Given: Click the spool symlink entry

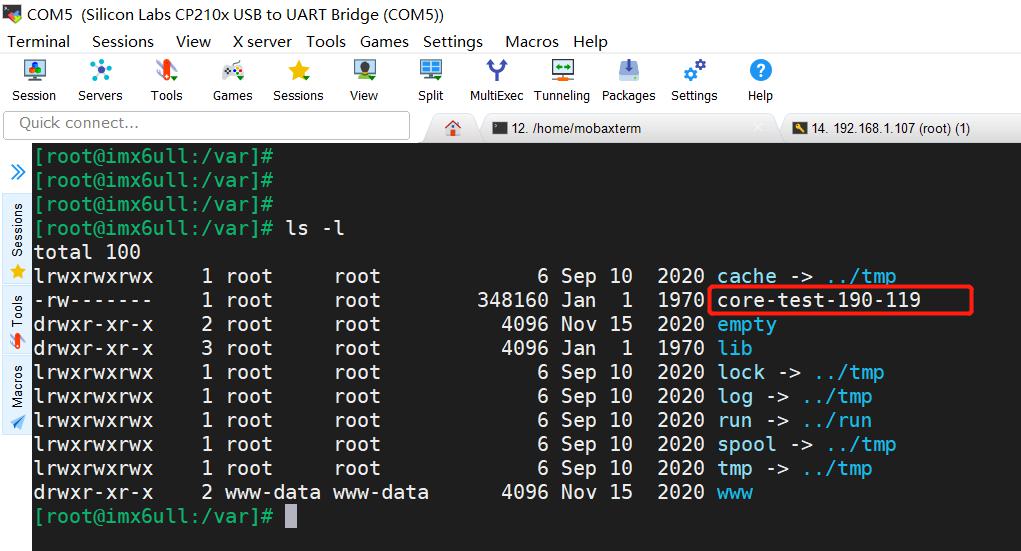Looking at the screenshot, I should 807,444.
